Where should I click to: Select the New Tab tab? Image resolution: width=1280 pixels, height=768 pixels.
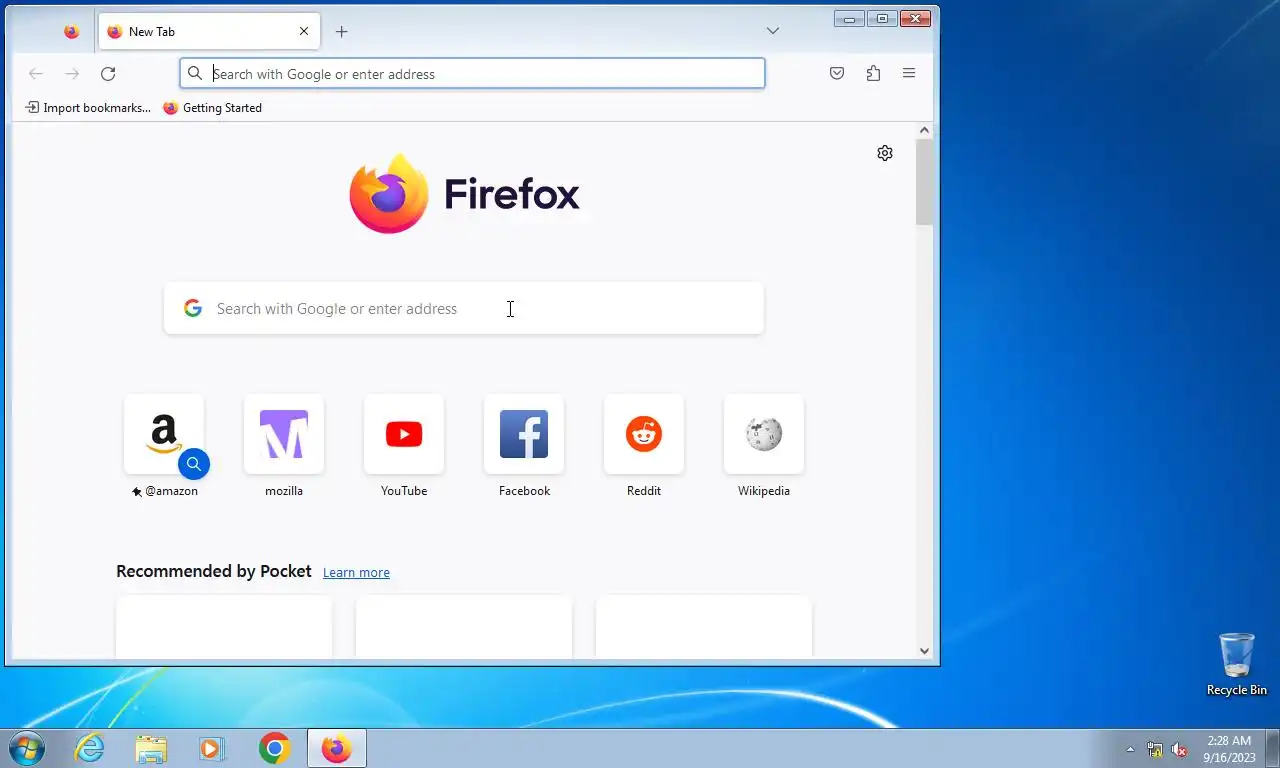point(209,31)
